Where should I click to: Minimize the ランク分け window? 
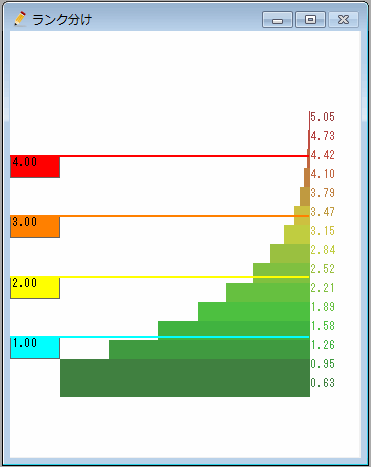coord(277,20)
